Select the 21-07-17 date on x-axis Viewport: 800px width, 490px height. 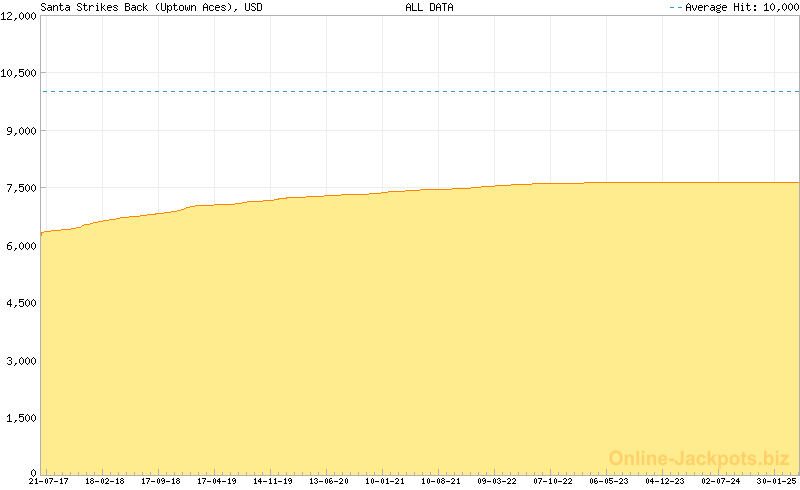click(x=49, y=481)
